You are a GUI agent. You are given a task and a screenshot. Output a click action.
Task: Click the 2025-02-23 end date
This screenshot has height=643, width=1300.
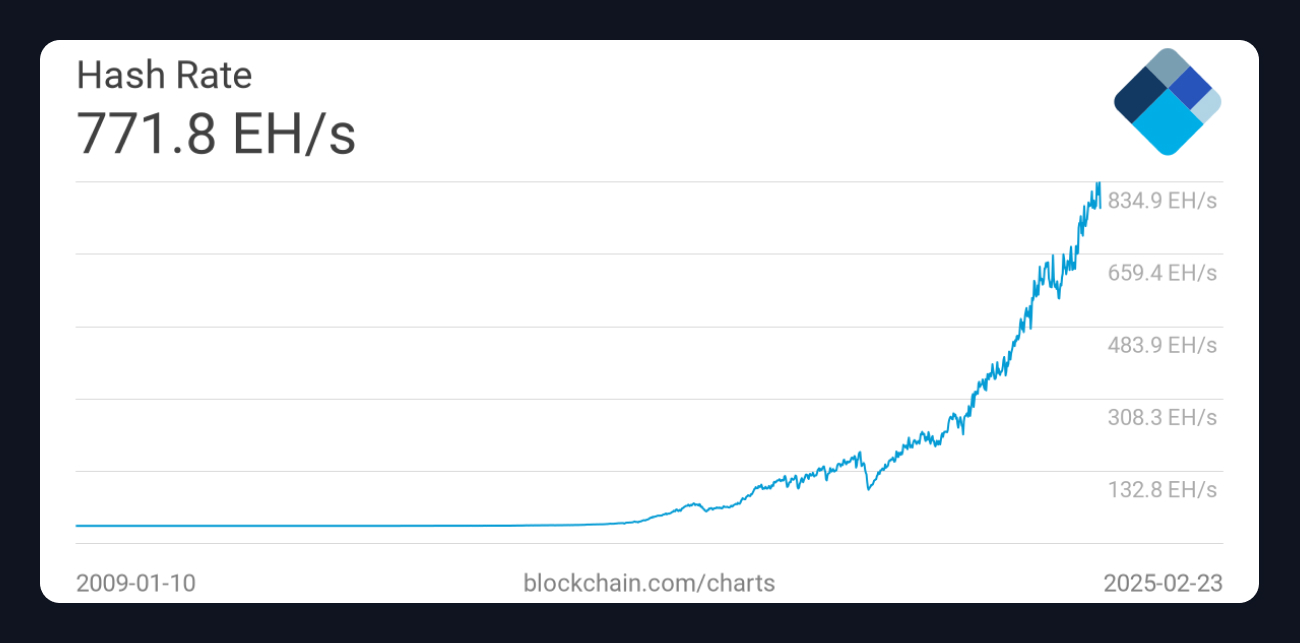[x=1163, y=583]
